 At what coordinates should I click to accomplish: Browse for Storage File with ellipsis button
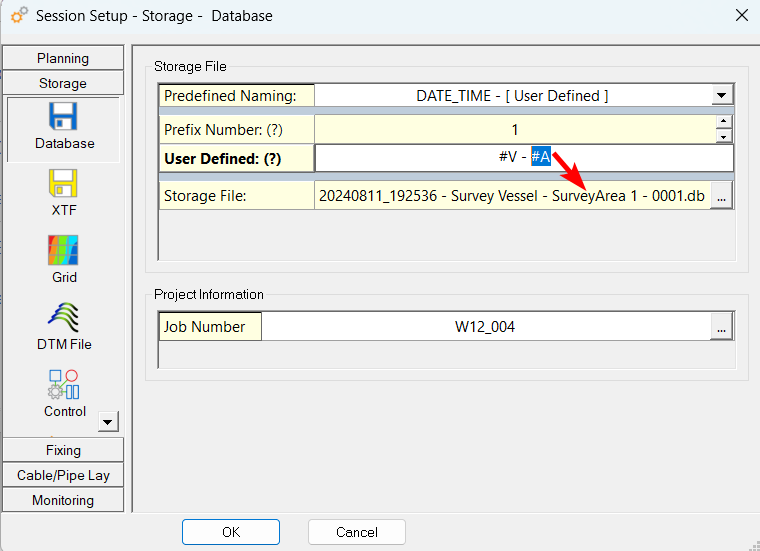pyautogui.click(x=722, y=197)
